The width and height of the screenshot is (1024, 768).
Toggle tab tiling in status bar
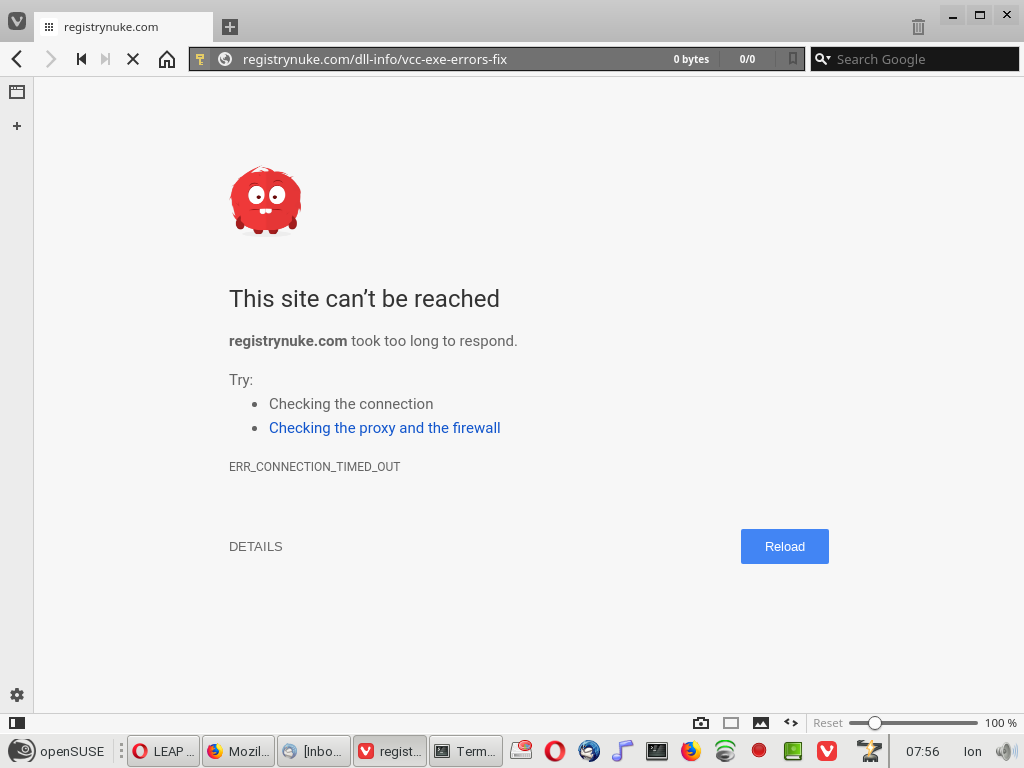[731, 723]
